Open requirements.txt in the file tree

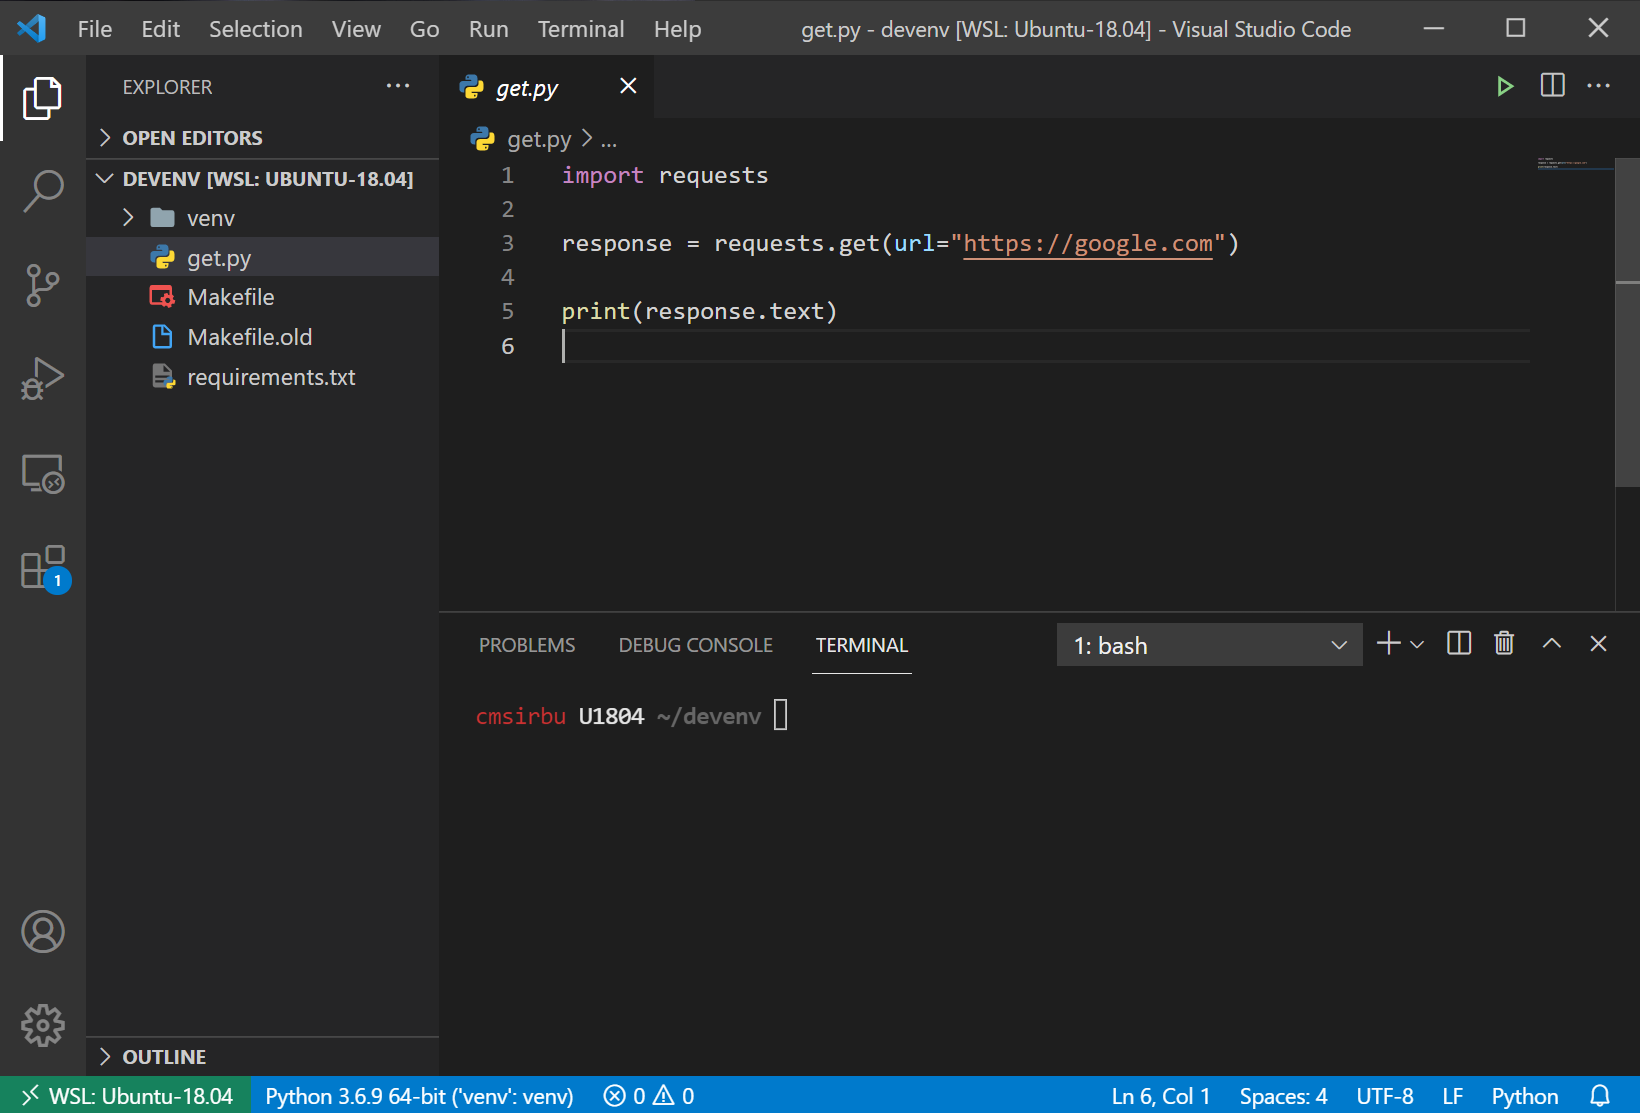coord(263,377)
